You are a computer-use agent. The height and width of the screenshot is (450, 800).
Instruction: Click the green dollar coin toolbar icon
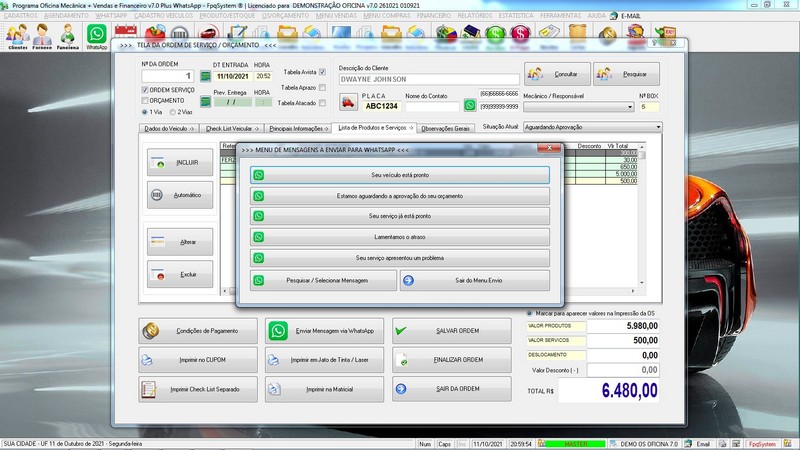[495, 34]
